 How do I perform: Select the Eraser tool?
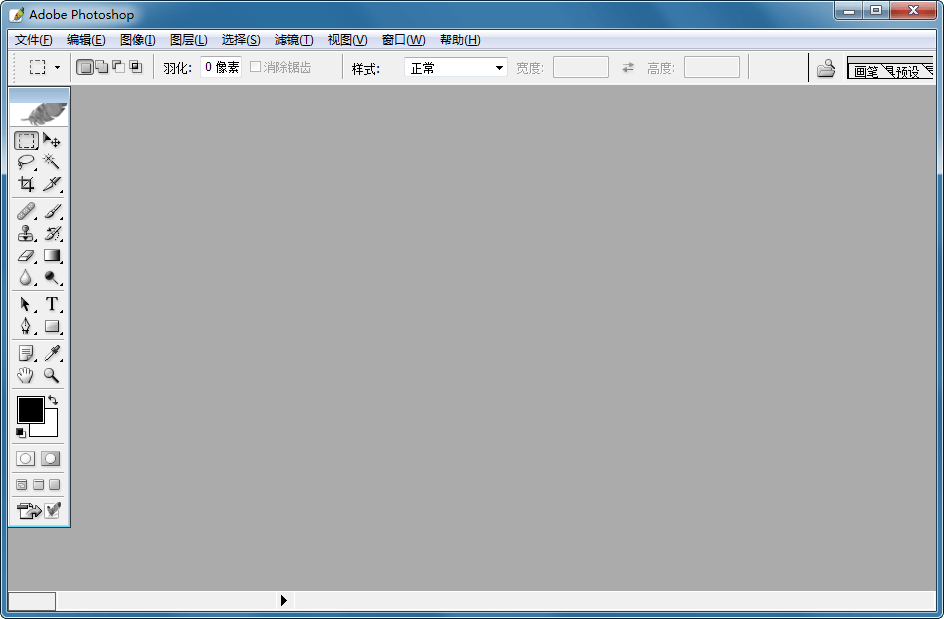click(x=25, y=255)
